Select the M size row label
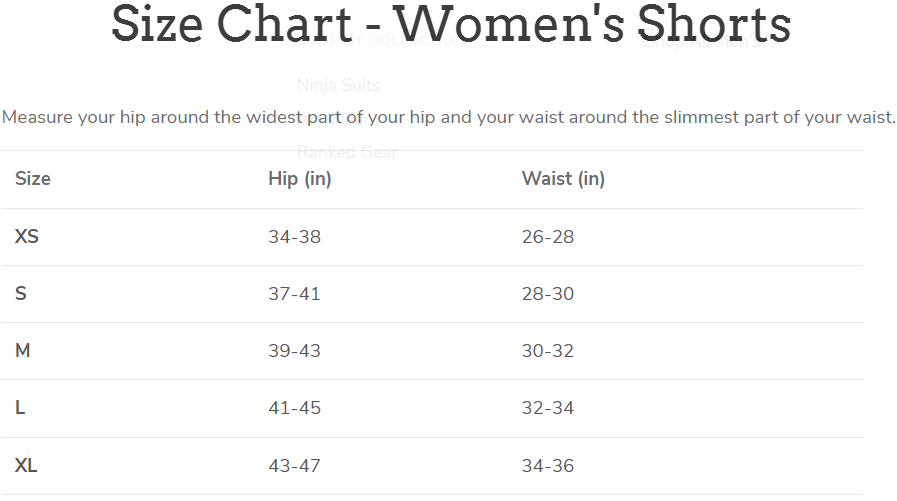The width and height of the screenshot is (897, 501). [x=23, y=351]
